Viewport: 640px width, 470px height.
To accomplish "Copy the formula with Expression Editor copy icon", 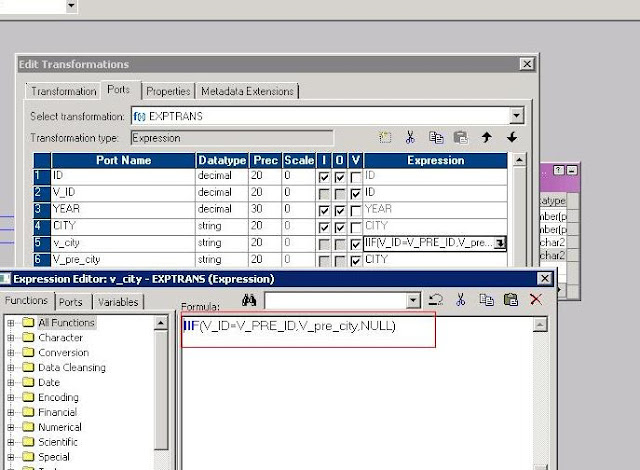I will click(x=486, y=300).
